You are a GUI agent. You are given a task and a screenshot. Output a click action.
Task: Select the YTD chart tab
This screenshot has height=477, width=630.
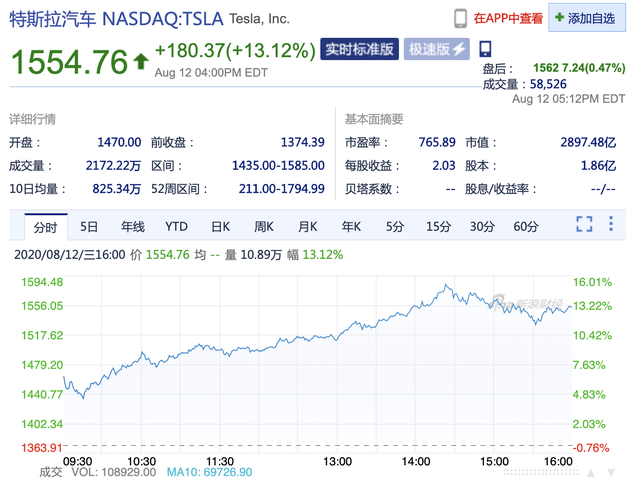176,227
